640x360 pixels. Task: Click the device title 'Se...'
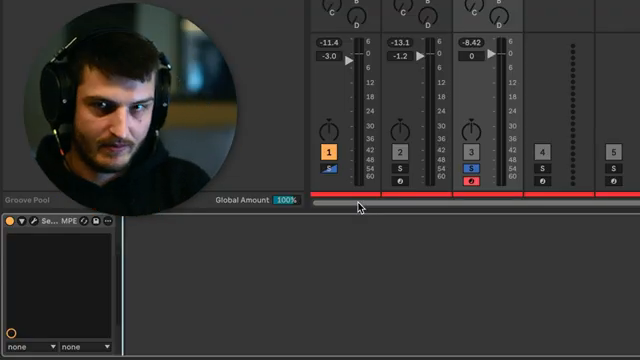(49, 221)
